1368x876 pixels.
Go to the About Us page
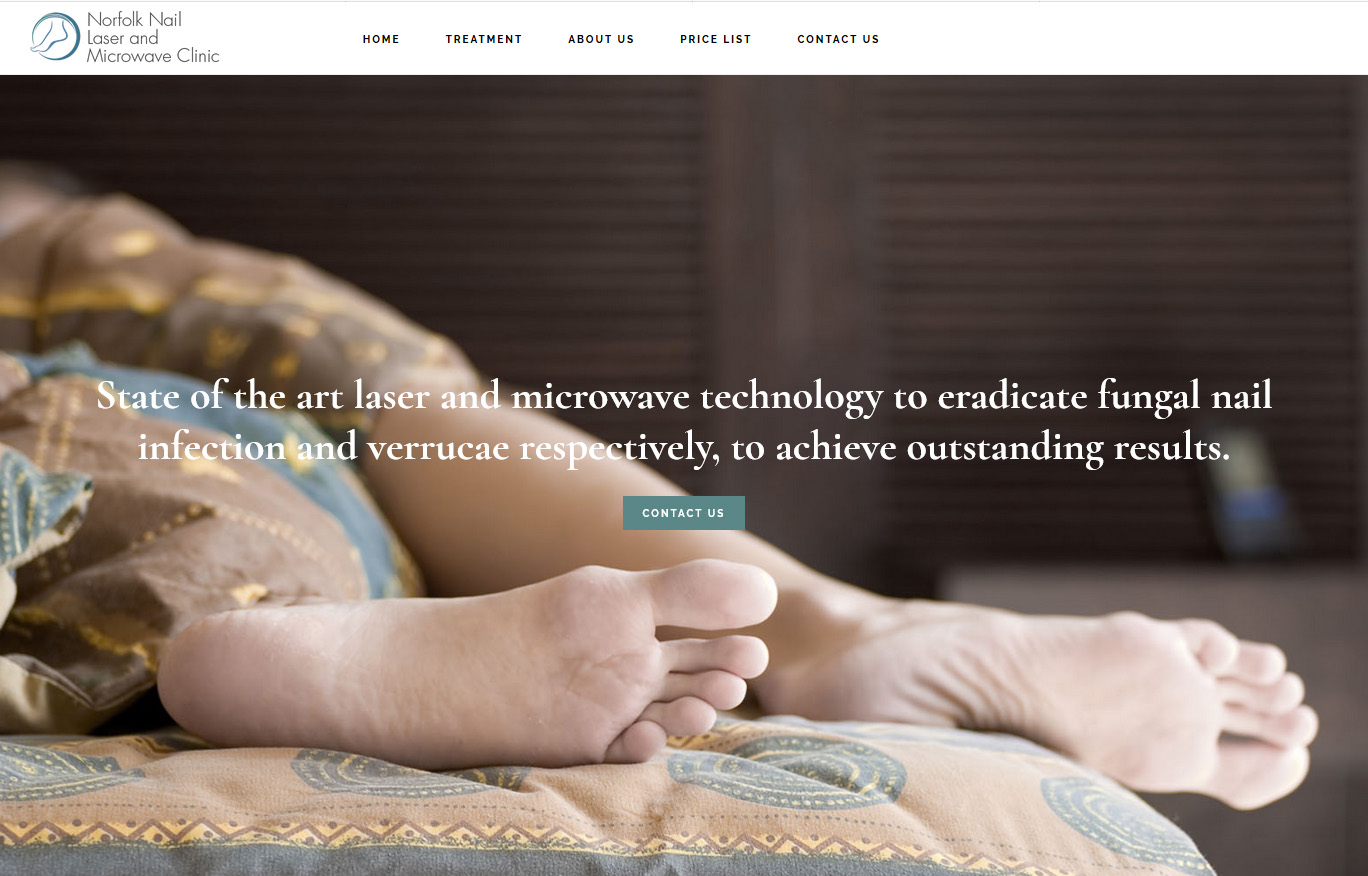pos(601,39)
